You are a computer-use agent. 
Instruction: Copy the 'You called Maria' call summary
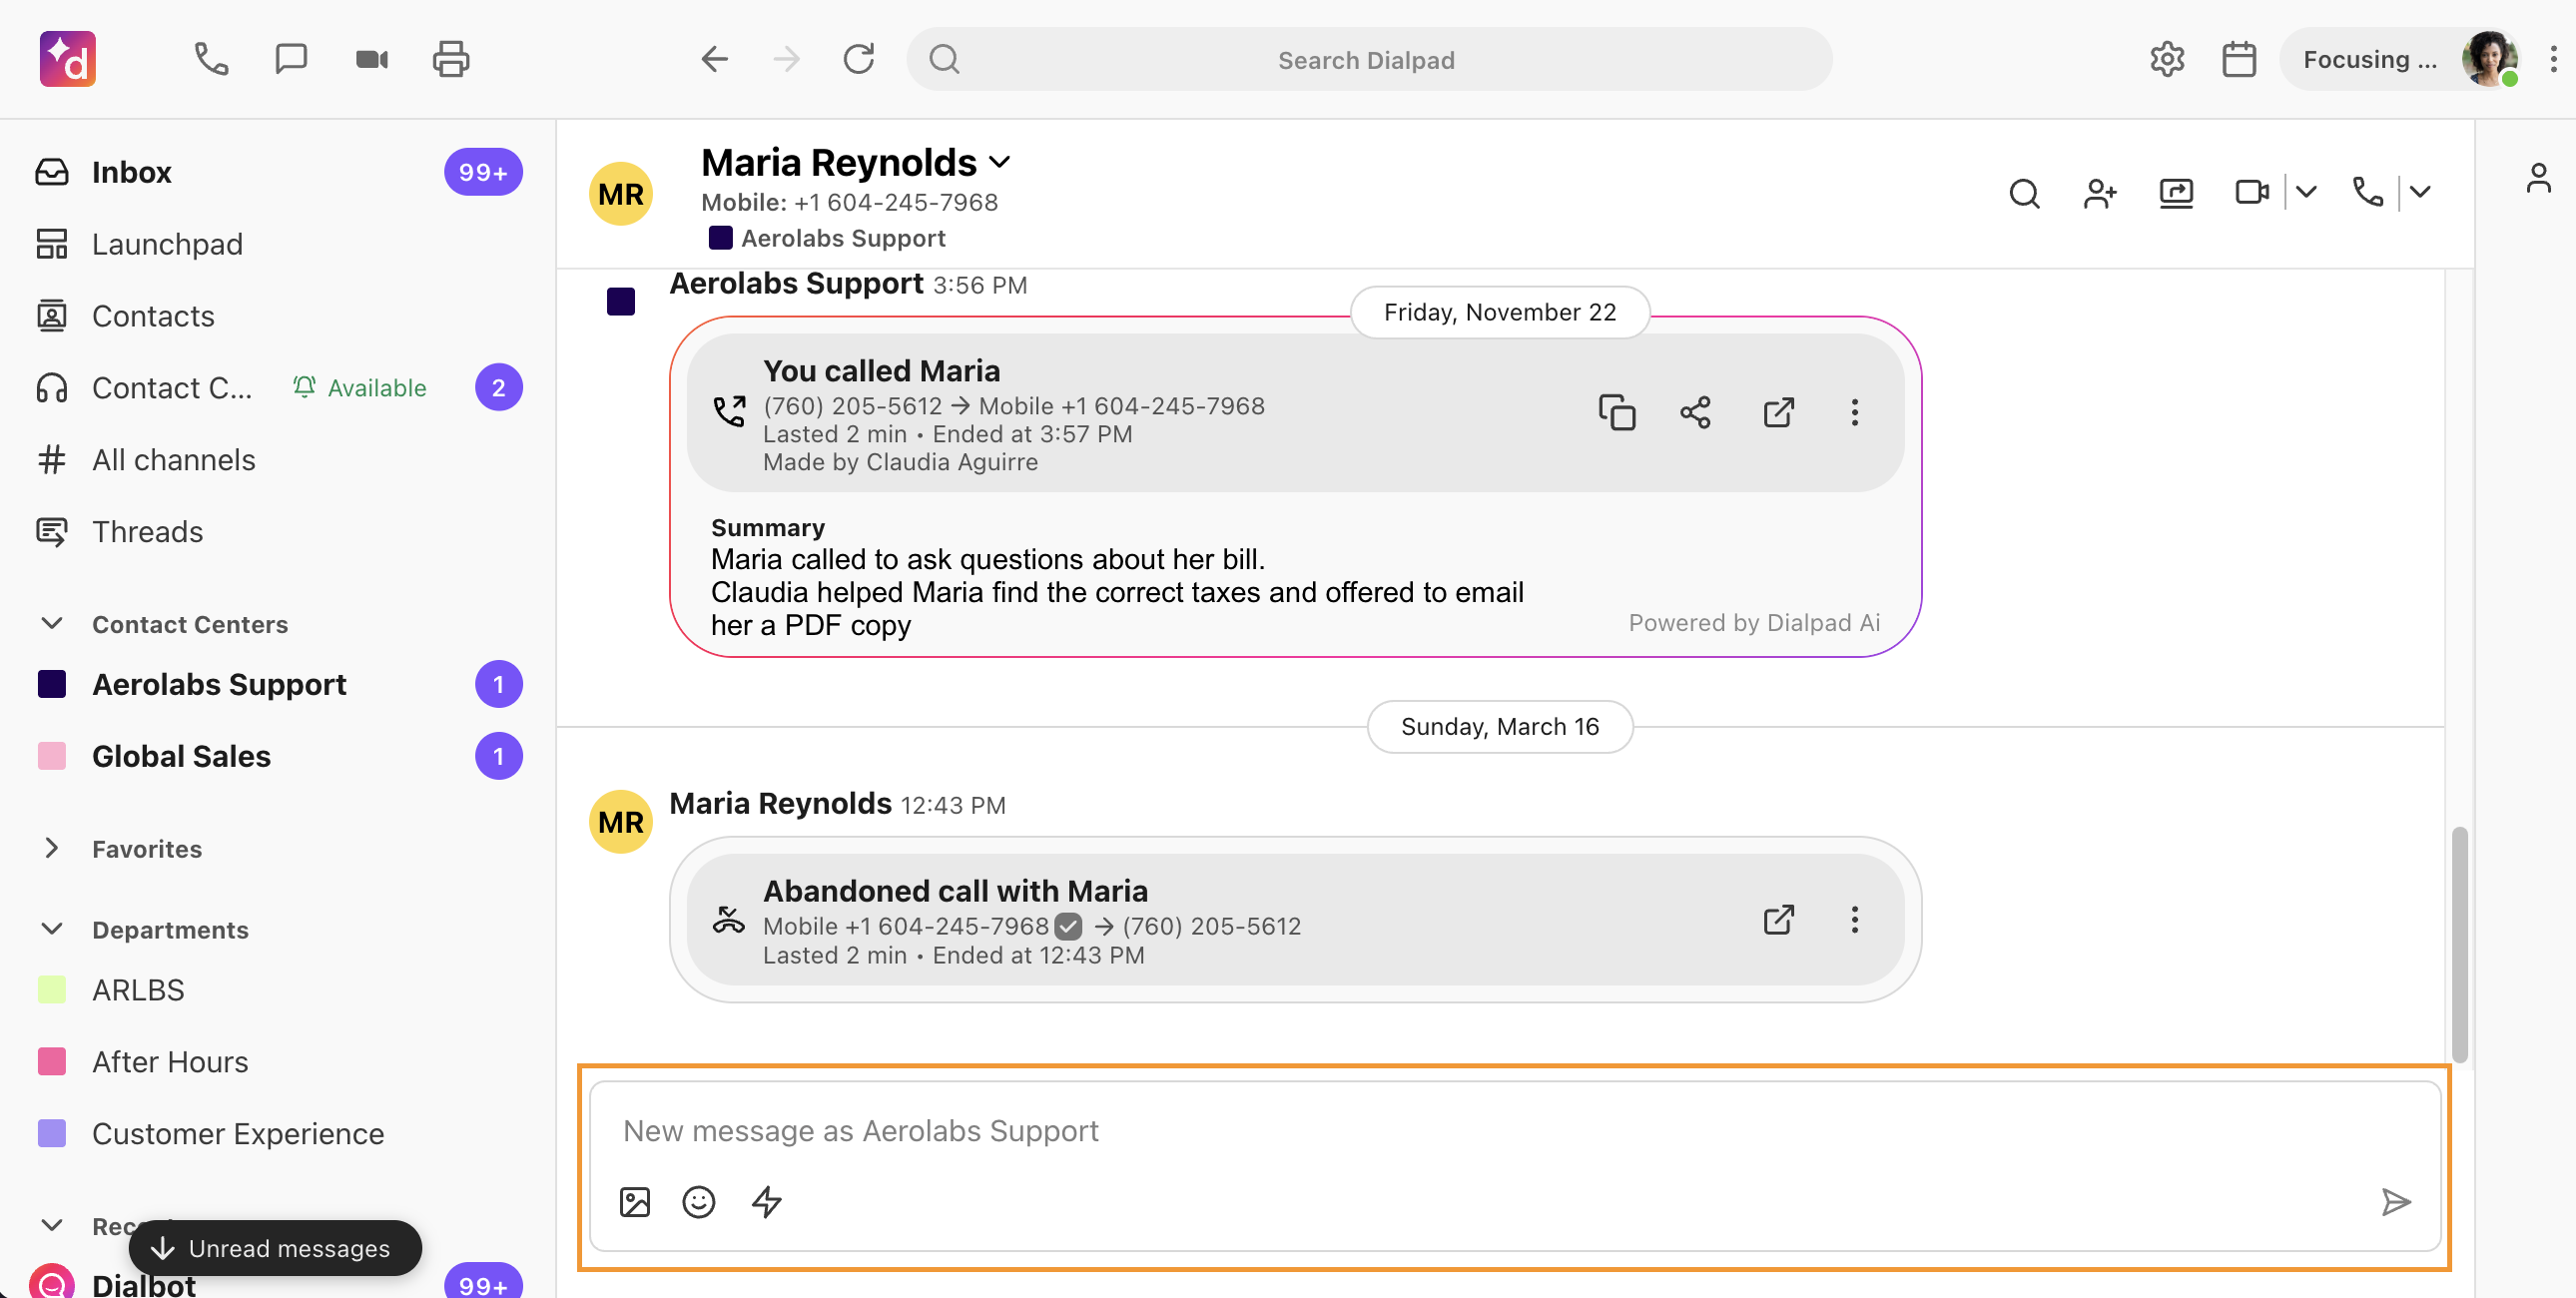1617,412
